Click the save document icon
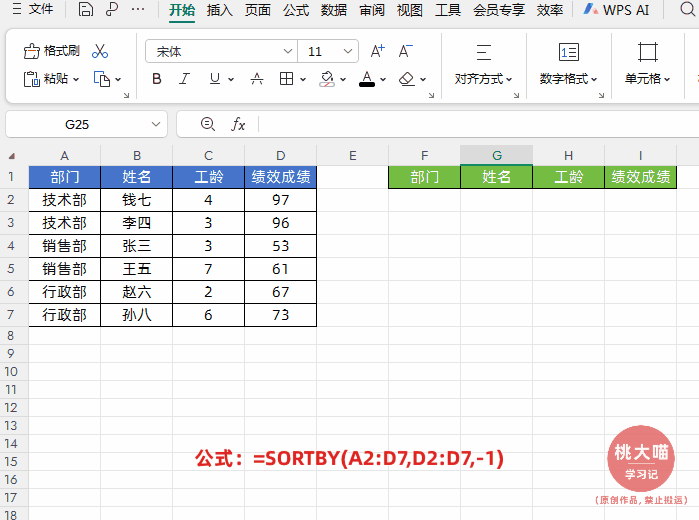The width and height of the screenshot is (699, 520). 86,9
